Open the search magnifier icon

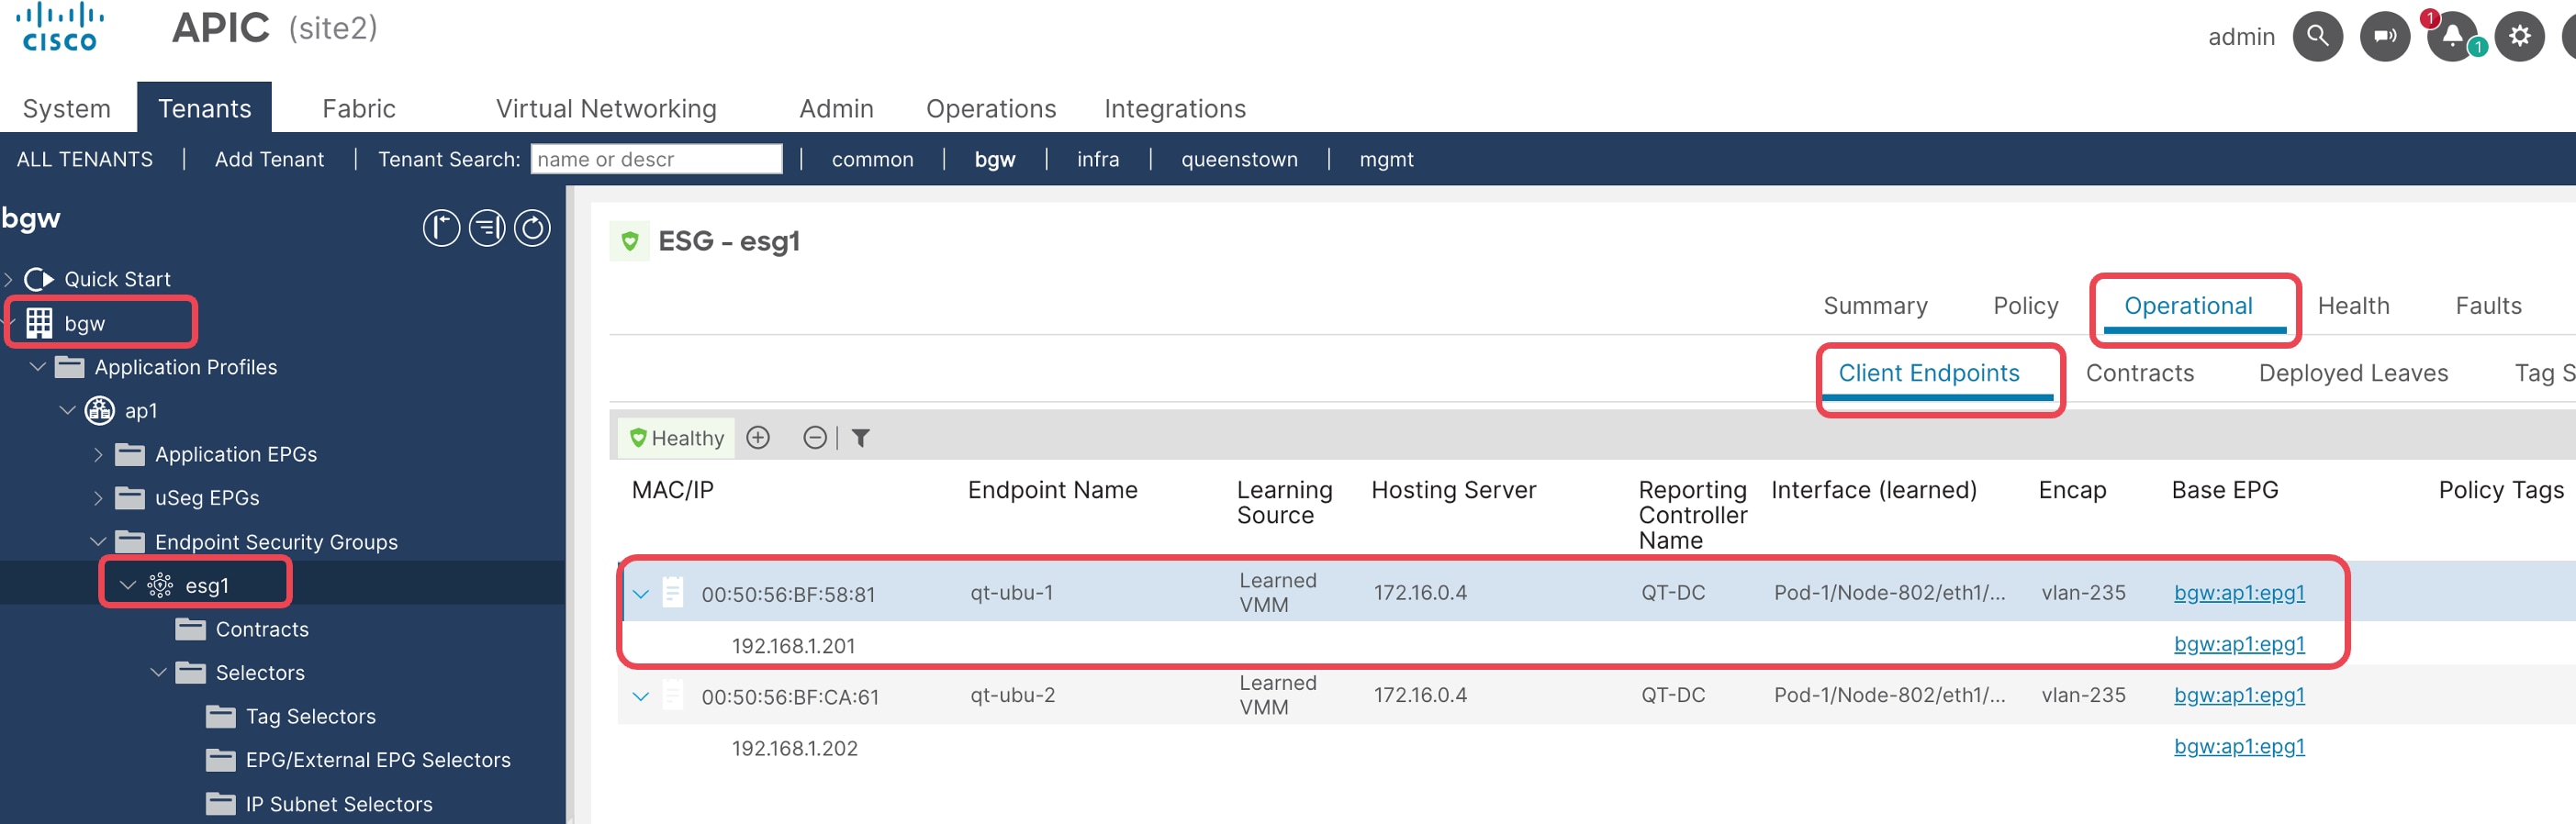coord(2317,37)
